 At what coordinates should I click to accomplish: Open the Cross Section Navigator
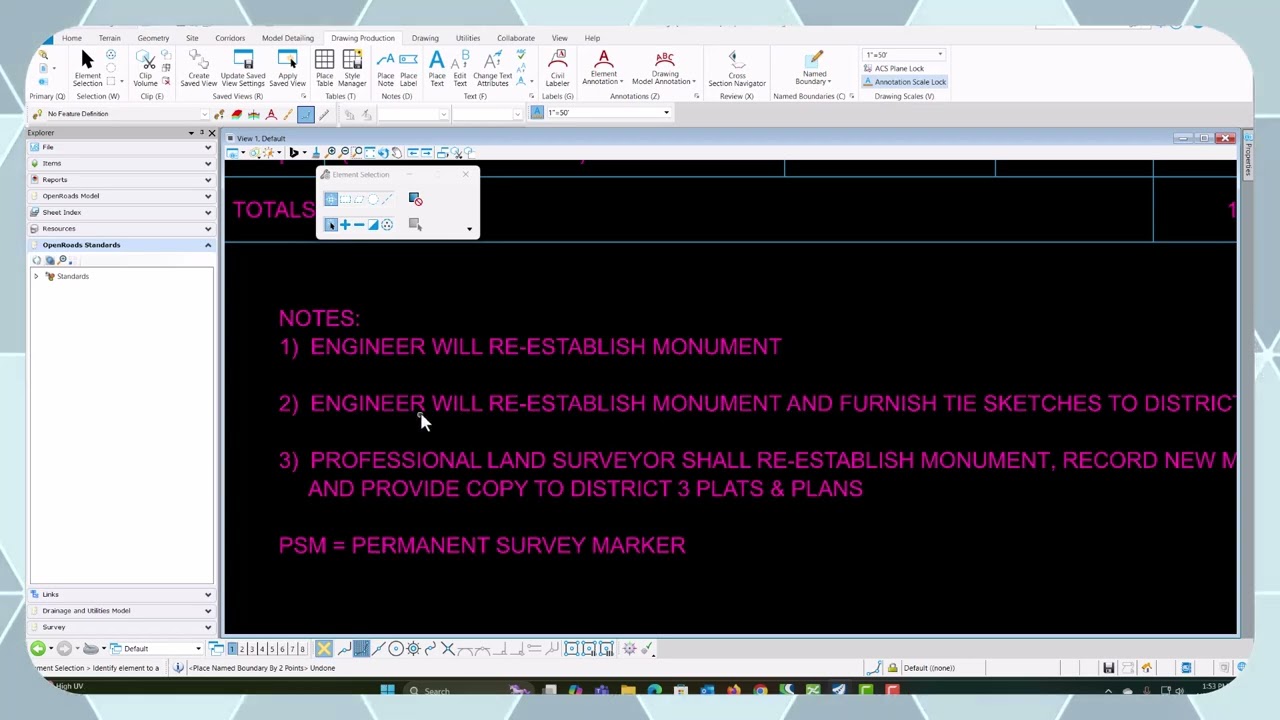tap(737, 68)
